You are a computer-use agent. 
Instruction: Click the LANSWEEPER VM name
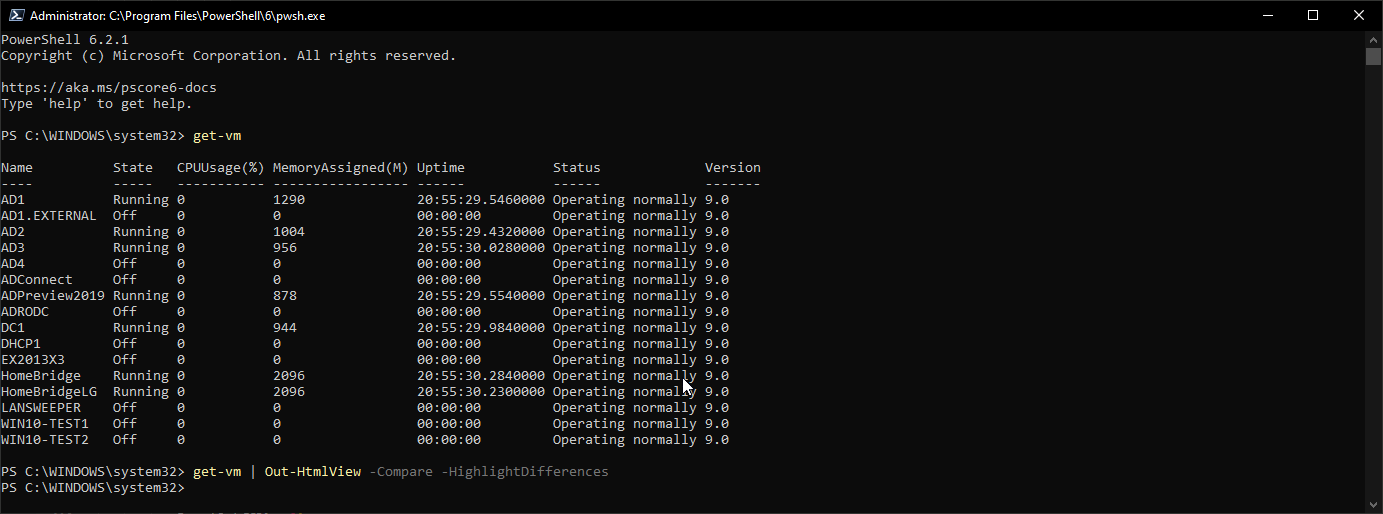click(x=41, y=408)
